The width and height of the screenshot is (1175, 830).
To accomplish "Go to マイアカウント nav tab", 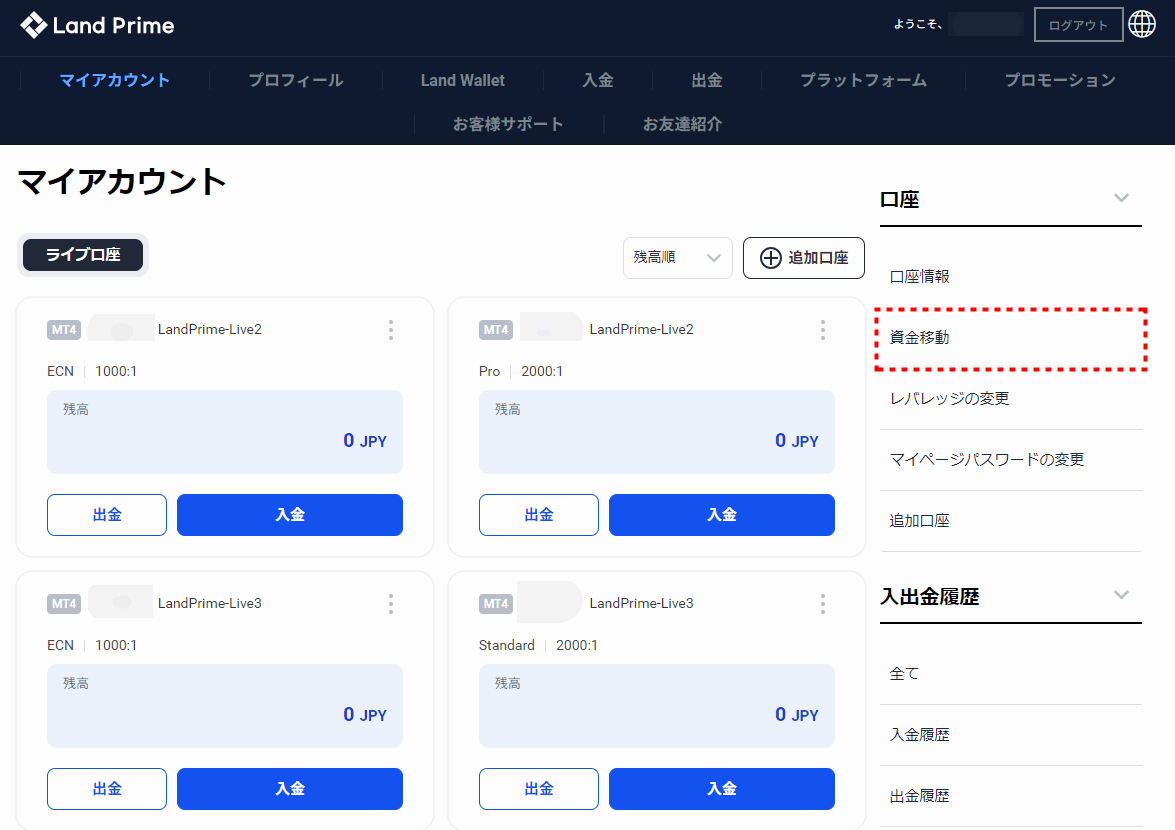I will pos(115,80).
